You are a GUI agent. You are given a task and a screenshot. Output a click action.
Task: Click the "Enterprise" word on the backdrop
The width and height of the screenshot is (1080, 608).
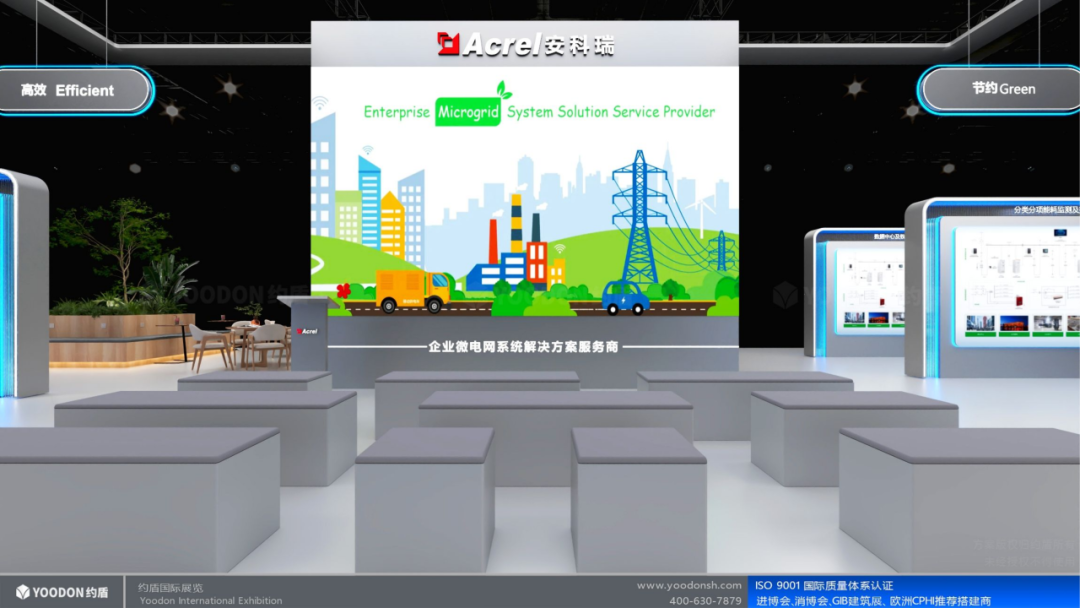click(x=397, y=112)
